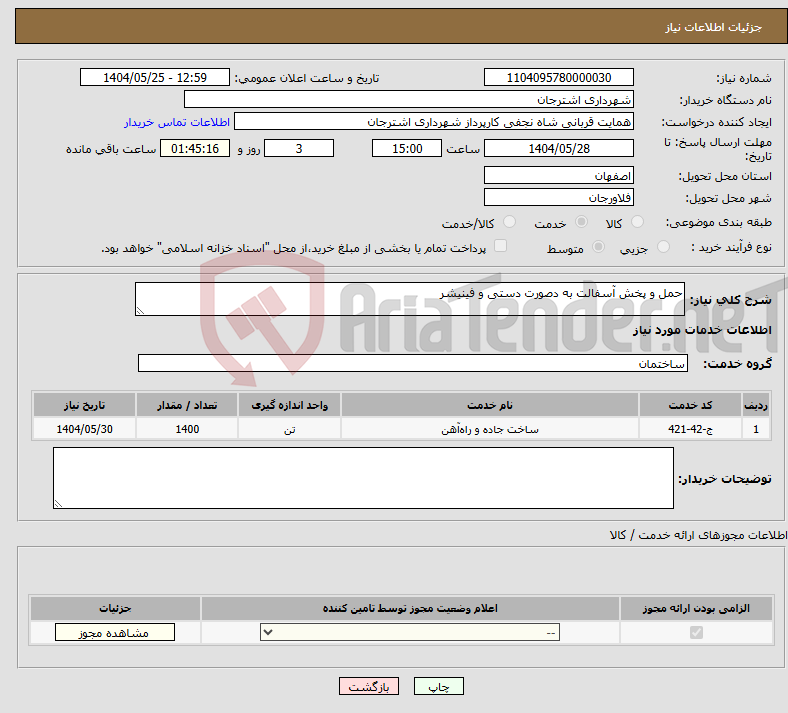The image size is (788, 713).
Task: Select the کالا radio button
Action: (637, 222)
